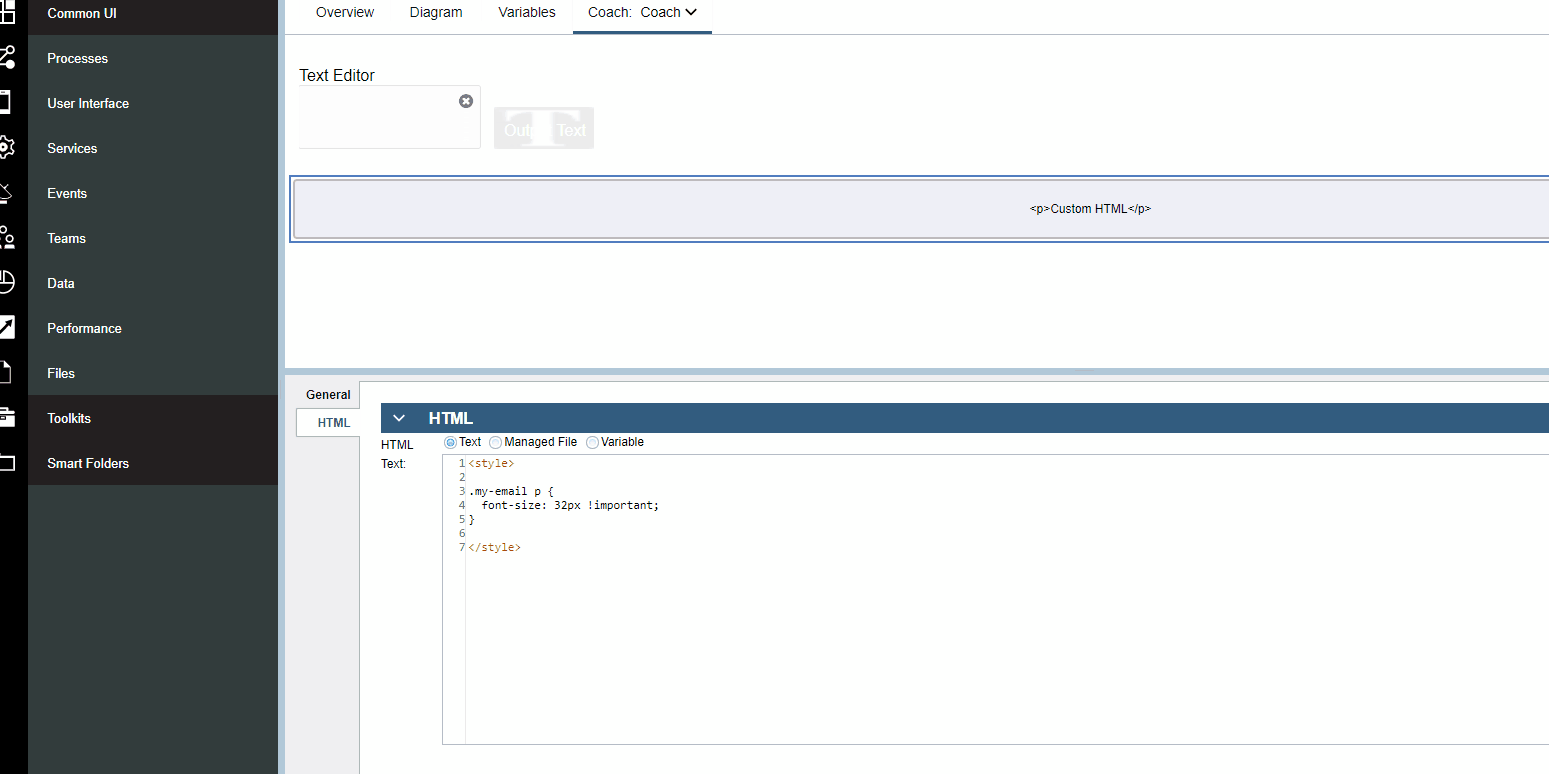Click the Teams people icon
Image resolution: width=1549 pixels, height=774 pixels.
coord(7,238)
